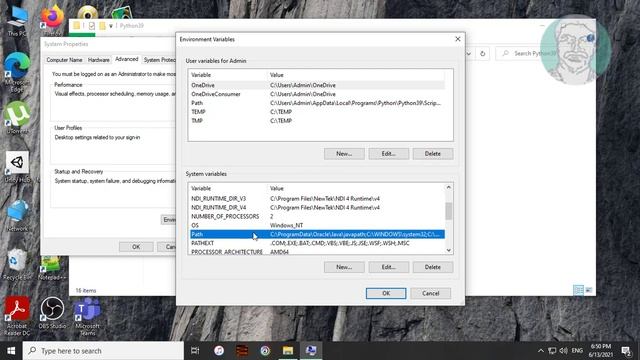Select the PATHEXT system variable
The height and width of the screenshot is (360, 640).
(318, 243)
